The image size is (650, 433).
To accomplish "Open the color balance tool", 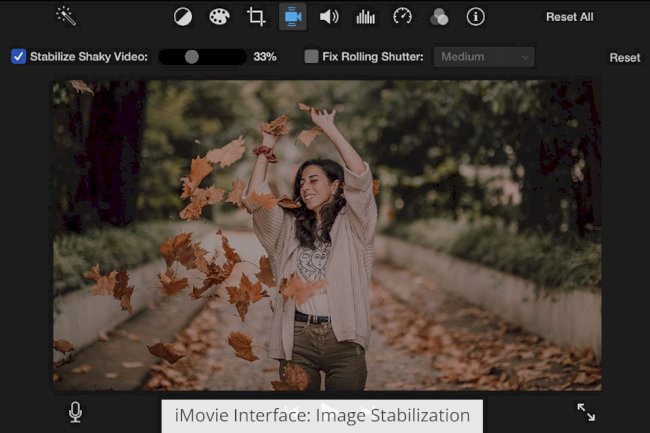I will tap(183, 17).
